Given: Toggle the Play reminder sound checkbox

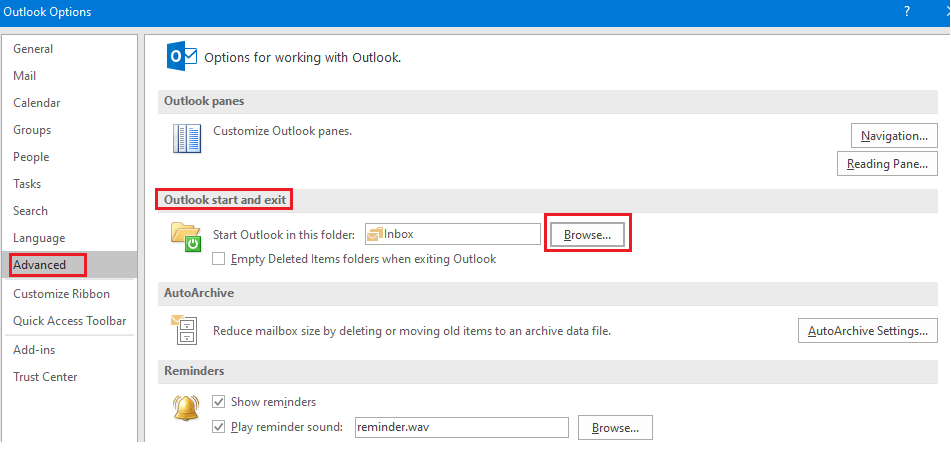Looking at the screenshot, I should click(x=219, y=427).
